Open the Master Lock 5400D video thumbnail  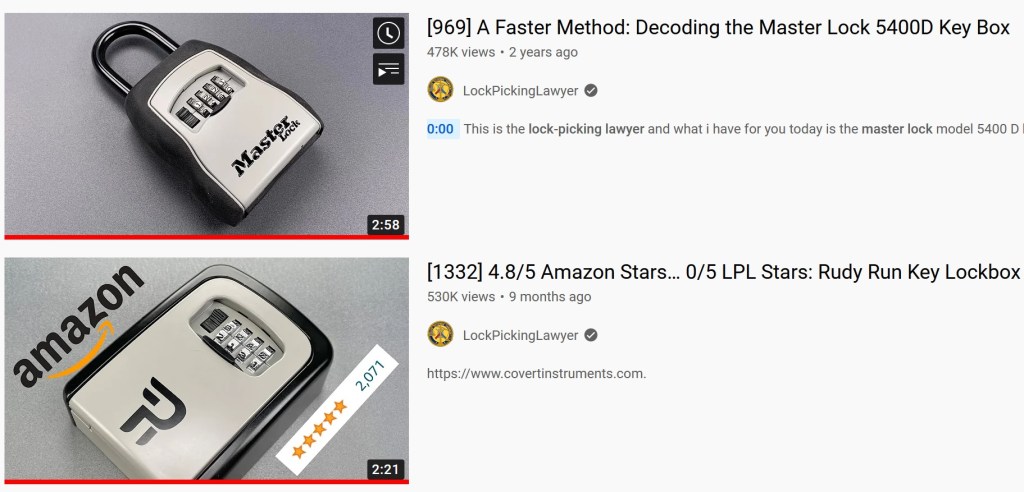tap(206, 125)
